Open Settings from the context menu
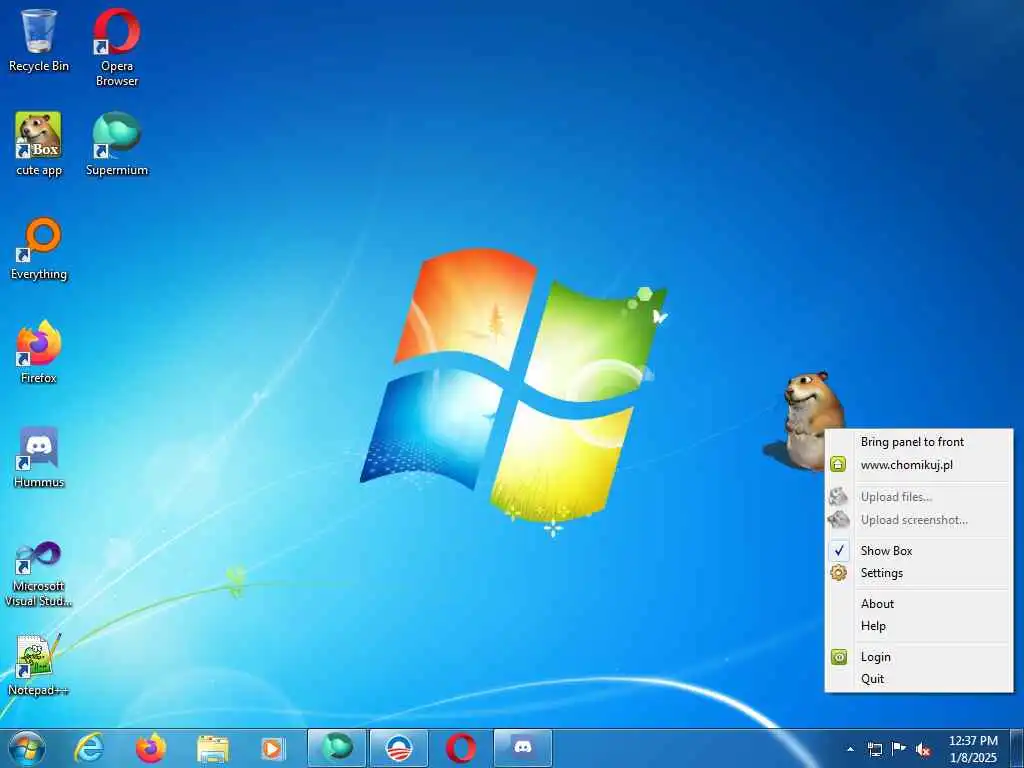This screenshot has height=768, width=1024. (x=919, y=573)
